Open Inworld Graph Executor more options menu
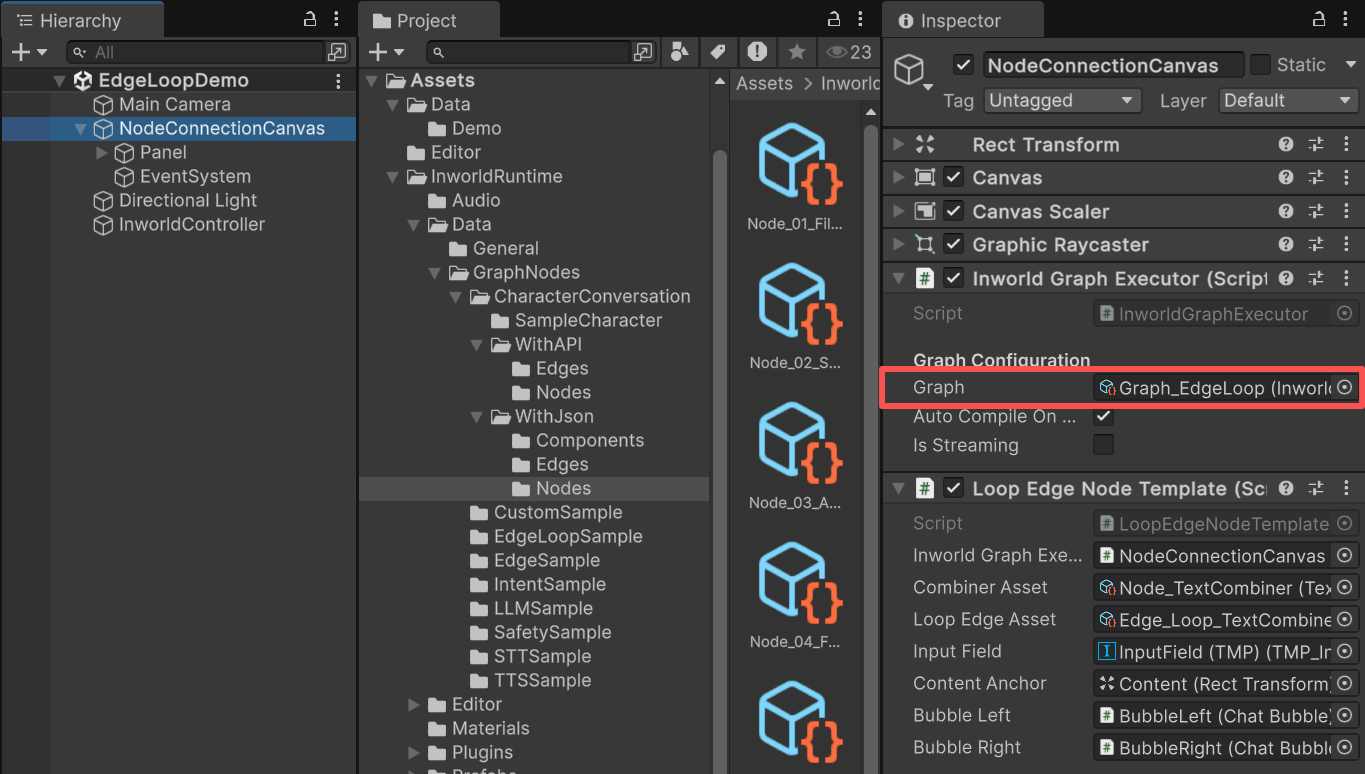Viewport: 1365px width, 774px height. 1346,279
